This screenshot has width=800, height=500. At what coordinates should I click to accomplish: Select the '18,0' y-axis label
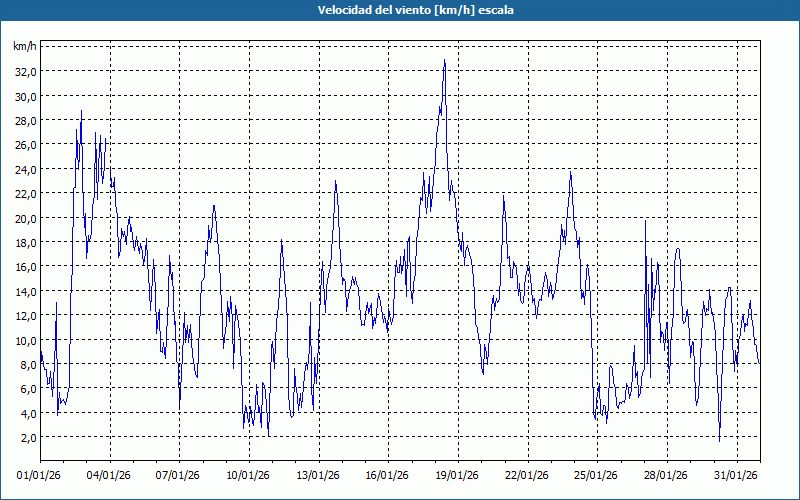click(x=26, y=243)
